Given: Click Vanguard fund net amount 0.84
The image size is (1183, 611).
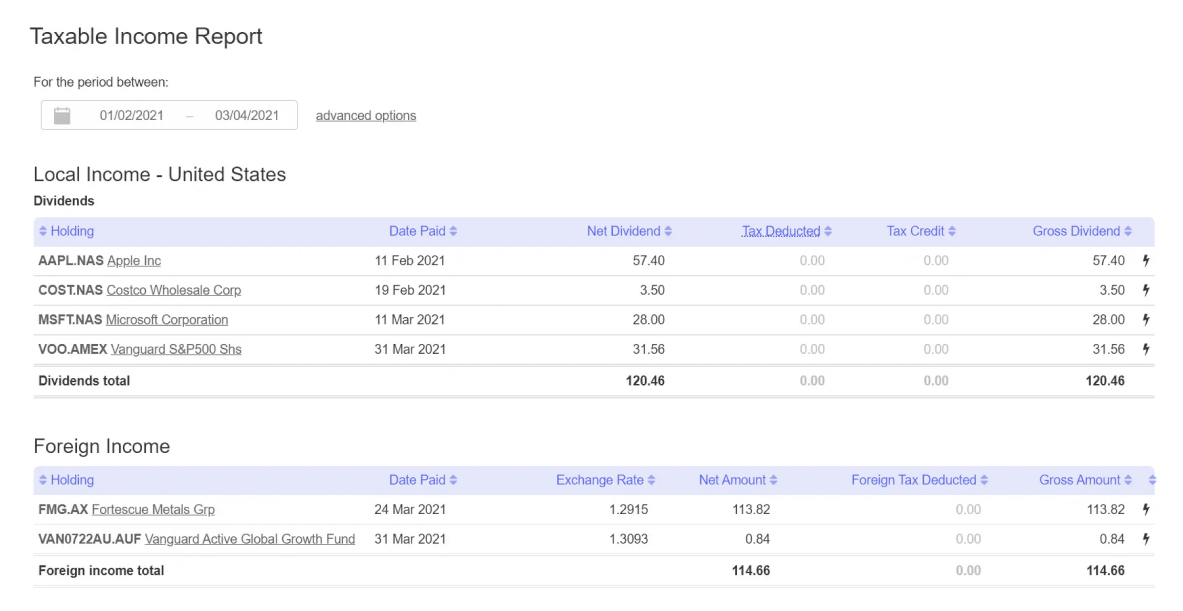Looking at the screenshot, I should pyautogui.click(x=757, y=539).
